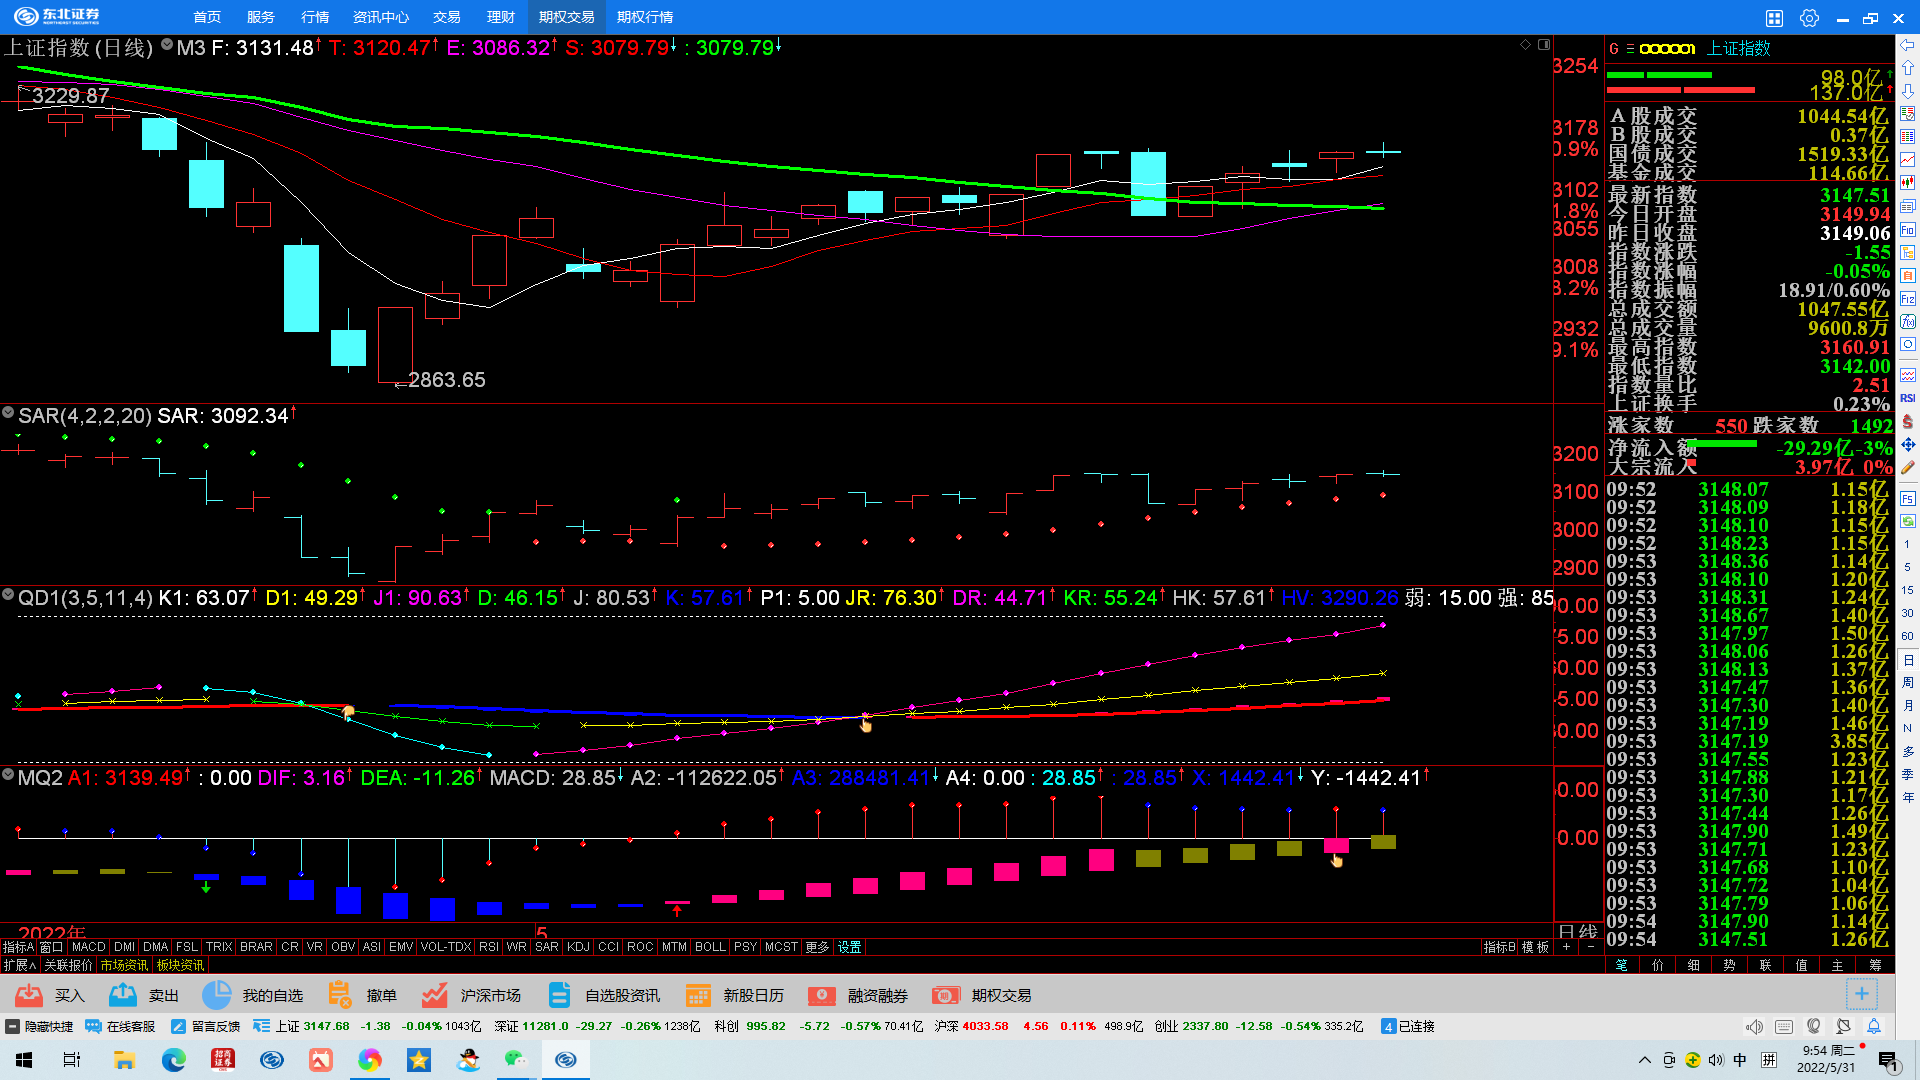Toggle the SAR indicator panel circle marker

(x=8, y=412)
